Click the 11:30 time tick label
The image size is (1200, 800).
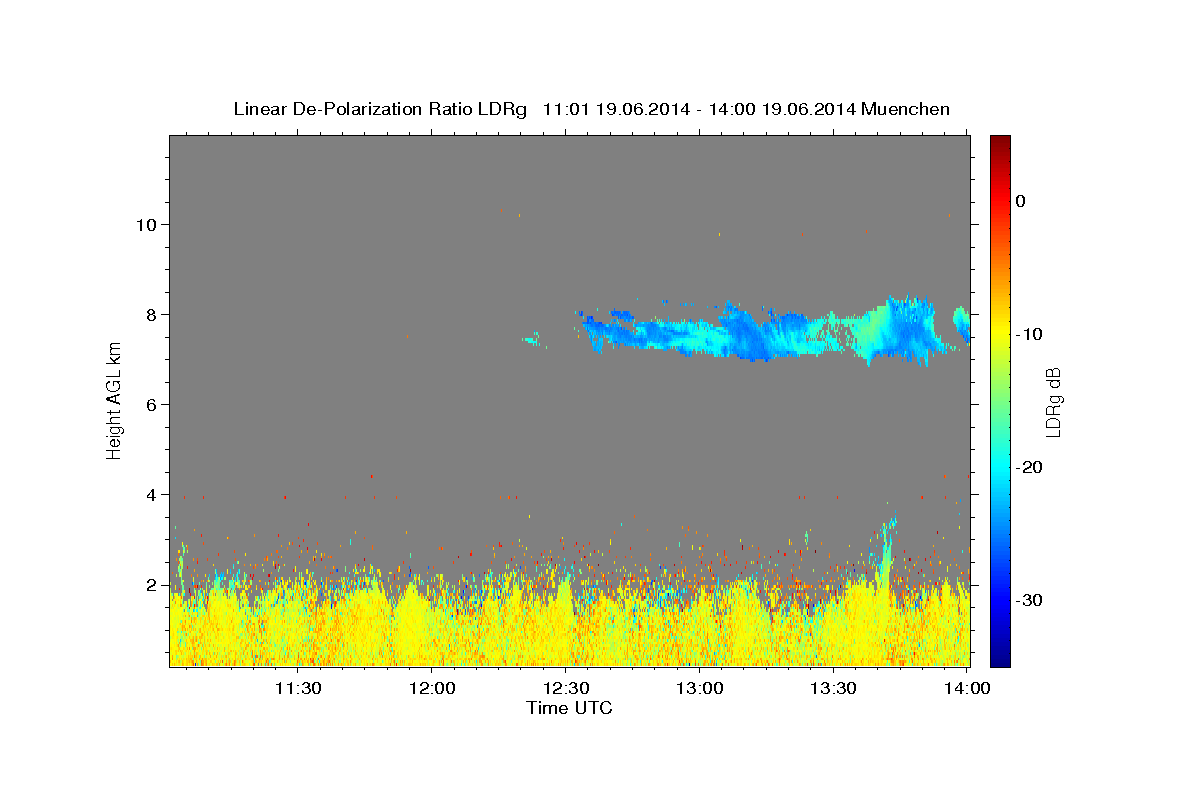[x=298, y=688]
